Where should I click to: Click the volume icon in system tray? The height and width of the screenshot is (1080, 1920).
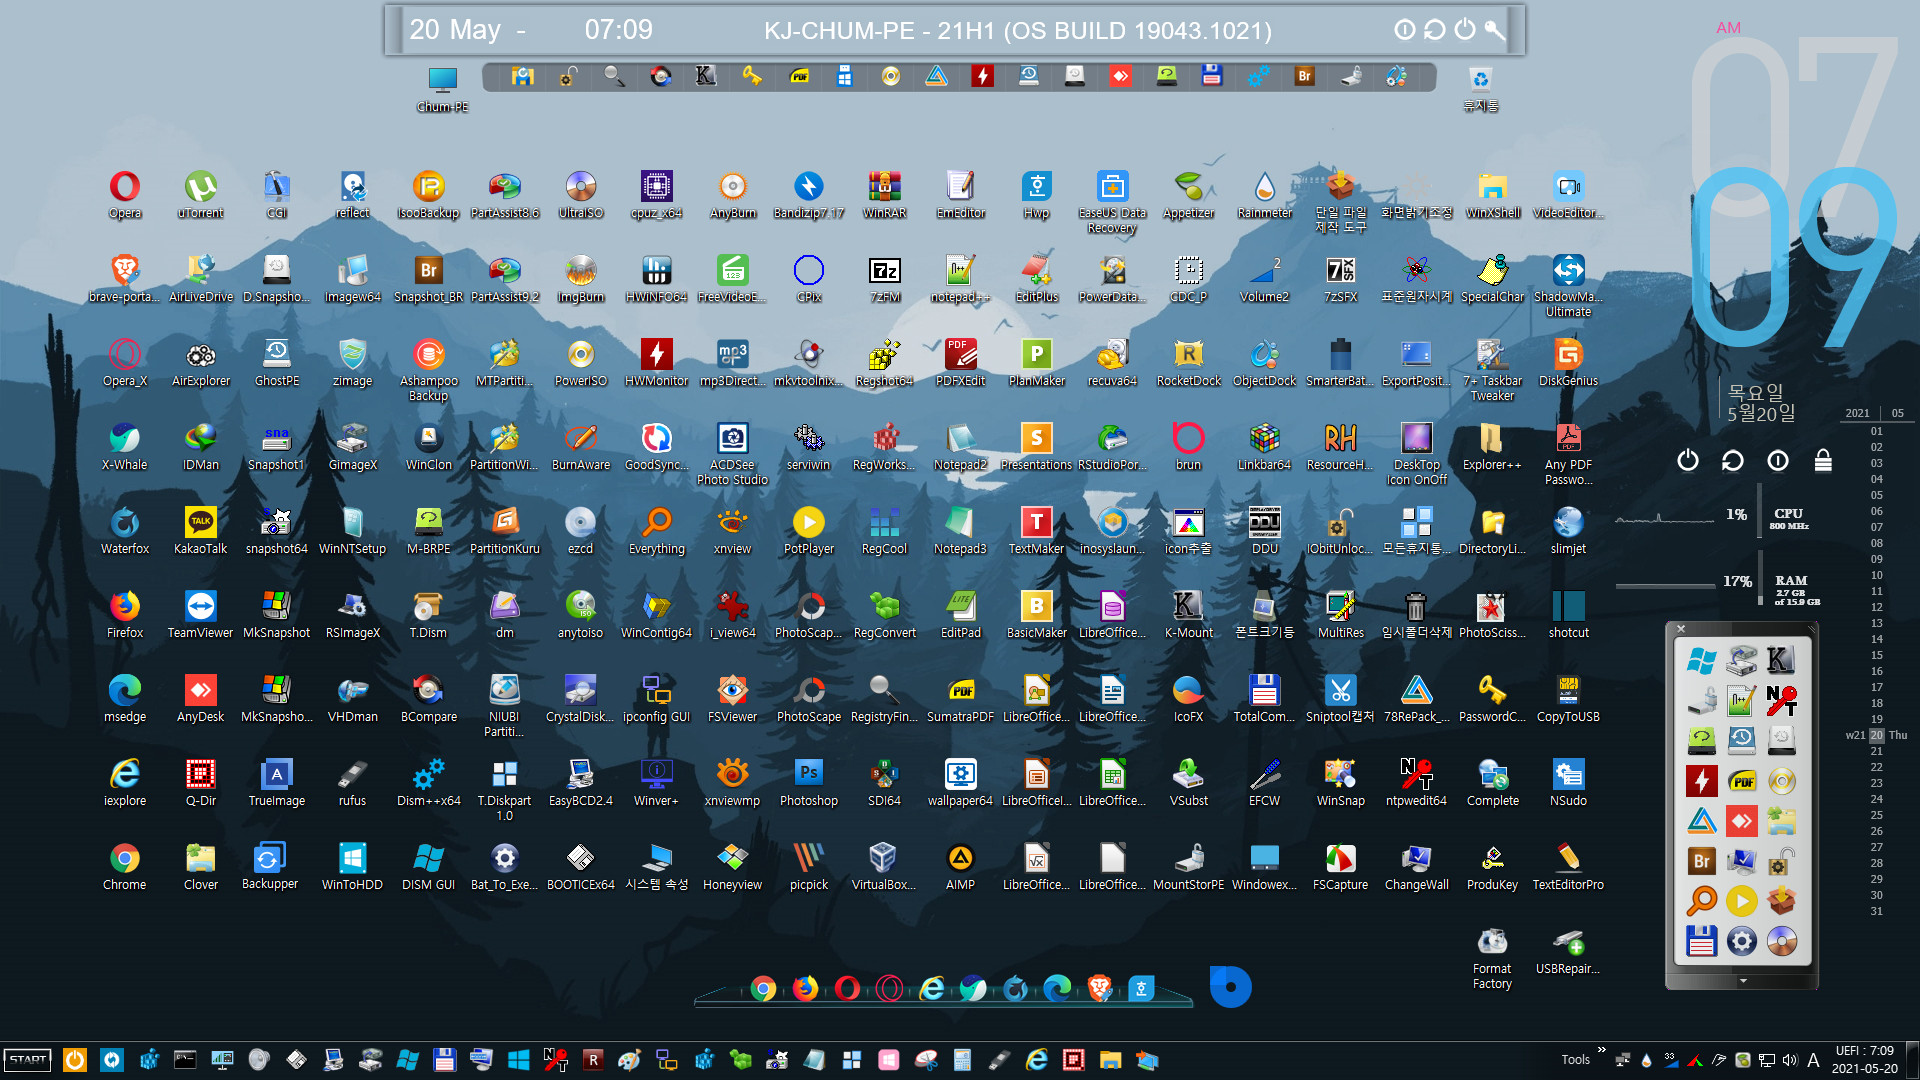[1790, 1060]
